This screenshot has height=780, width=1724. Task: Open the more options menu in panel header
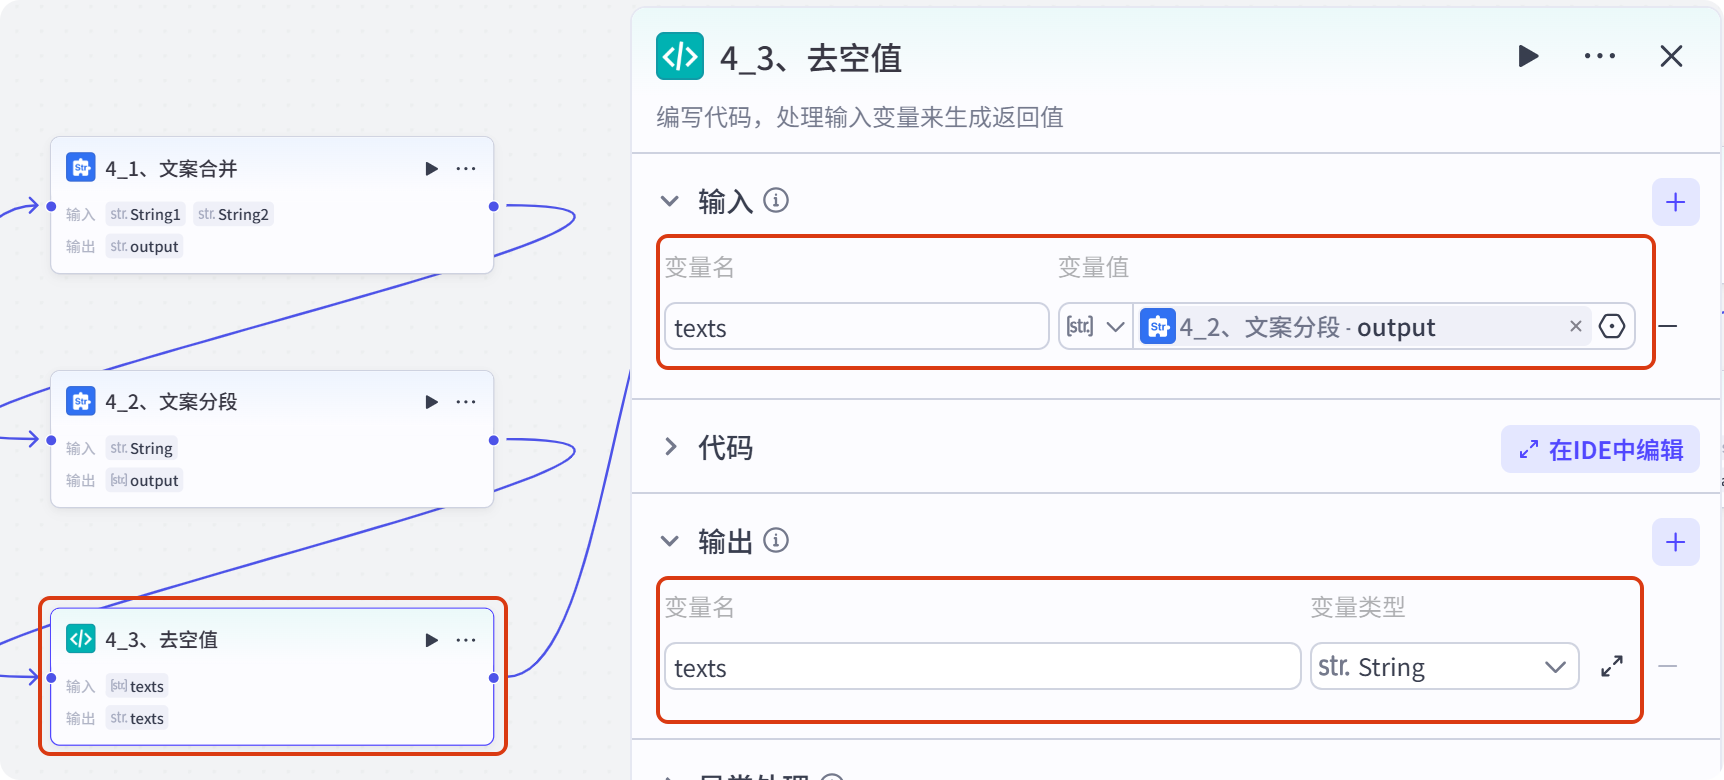tap(1600, 56)
